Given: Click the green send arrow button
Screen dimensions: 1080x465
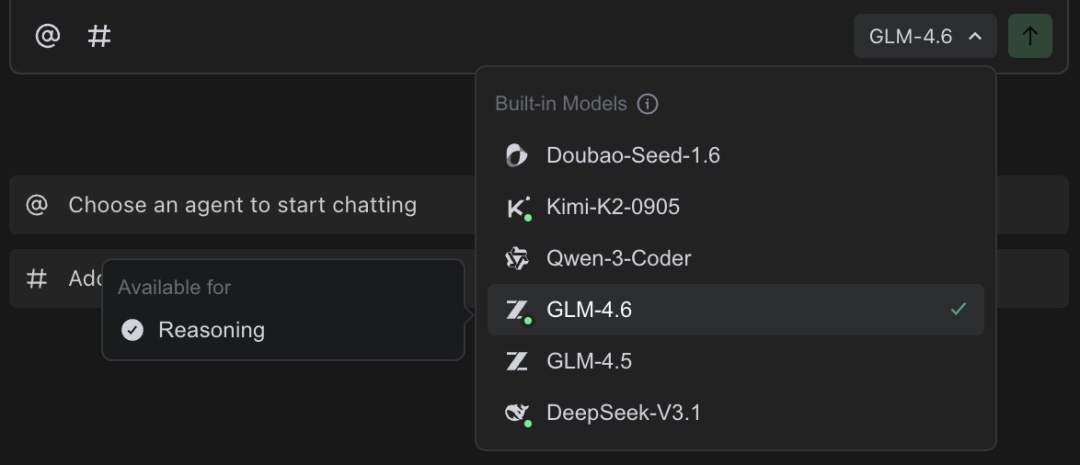Looking at the screenshot, I should tap(1030, 36).
